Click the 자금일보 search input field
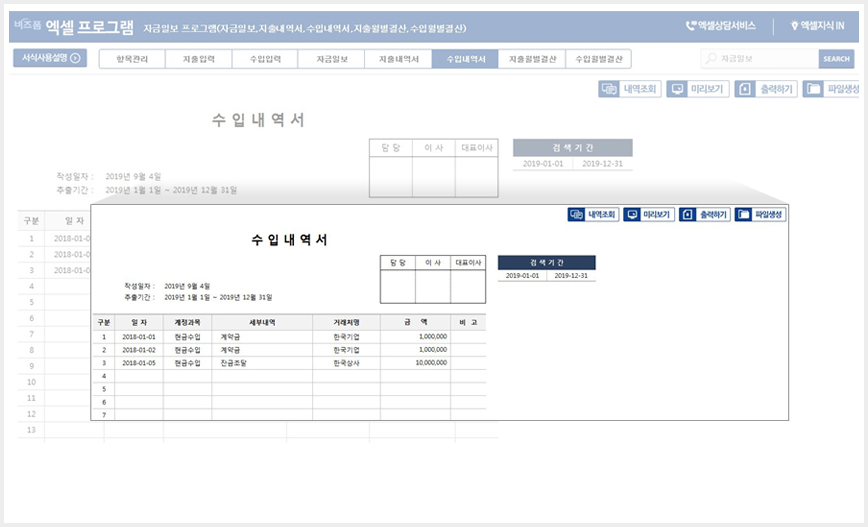 [760, 59]
